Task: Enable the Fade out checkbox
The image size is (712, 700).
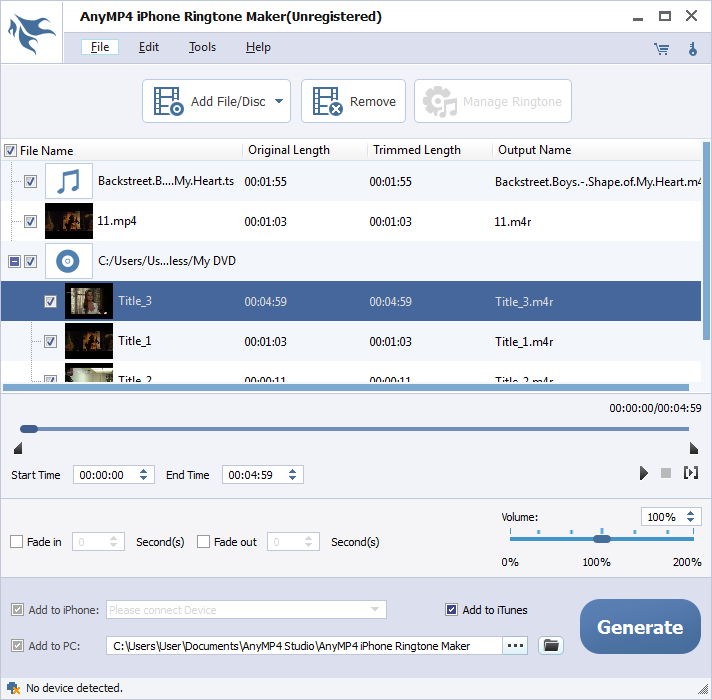Action: click(x=203, y=542)
